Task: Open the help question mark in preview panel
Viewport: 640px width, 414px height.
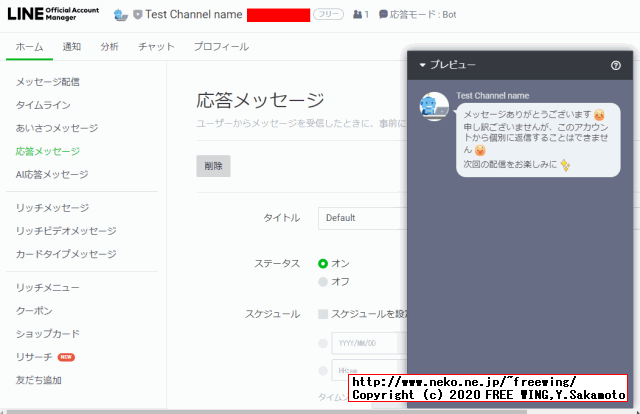Action: (616, 65)
